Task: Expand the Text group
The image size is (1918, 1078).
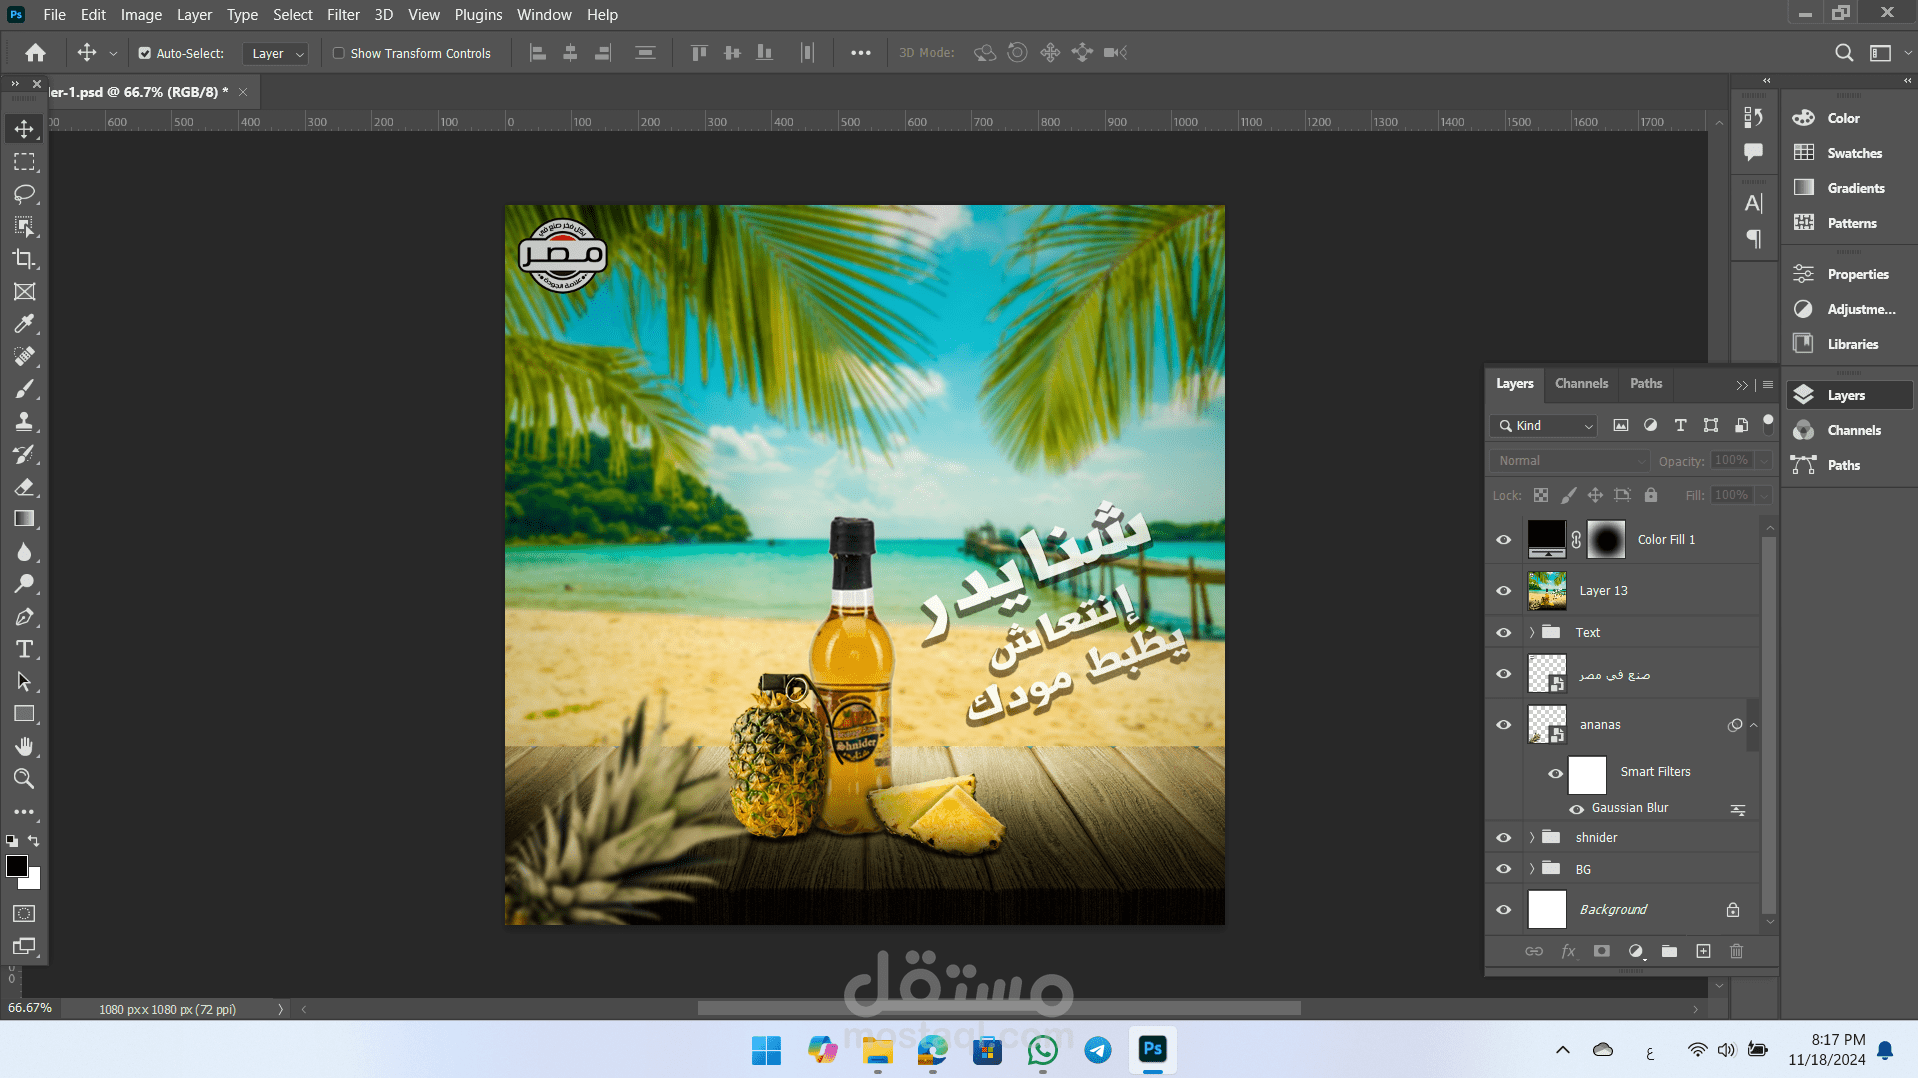Action: click(x=1531, y=633)
